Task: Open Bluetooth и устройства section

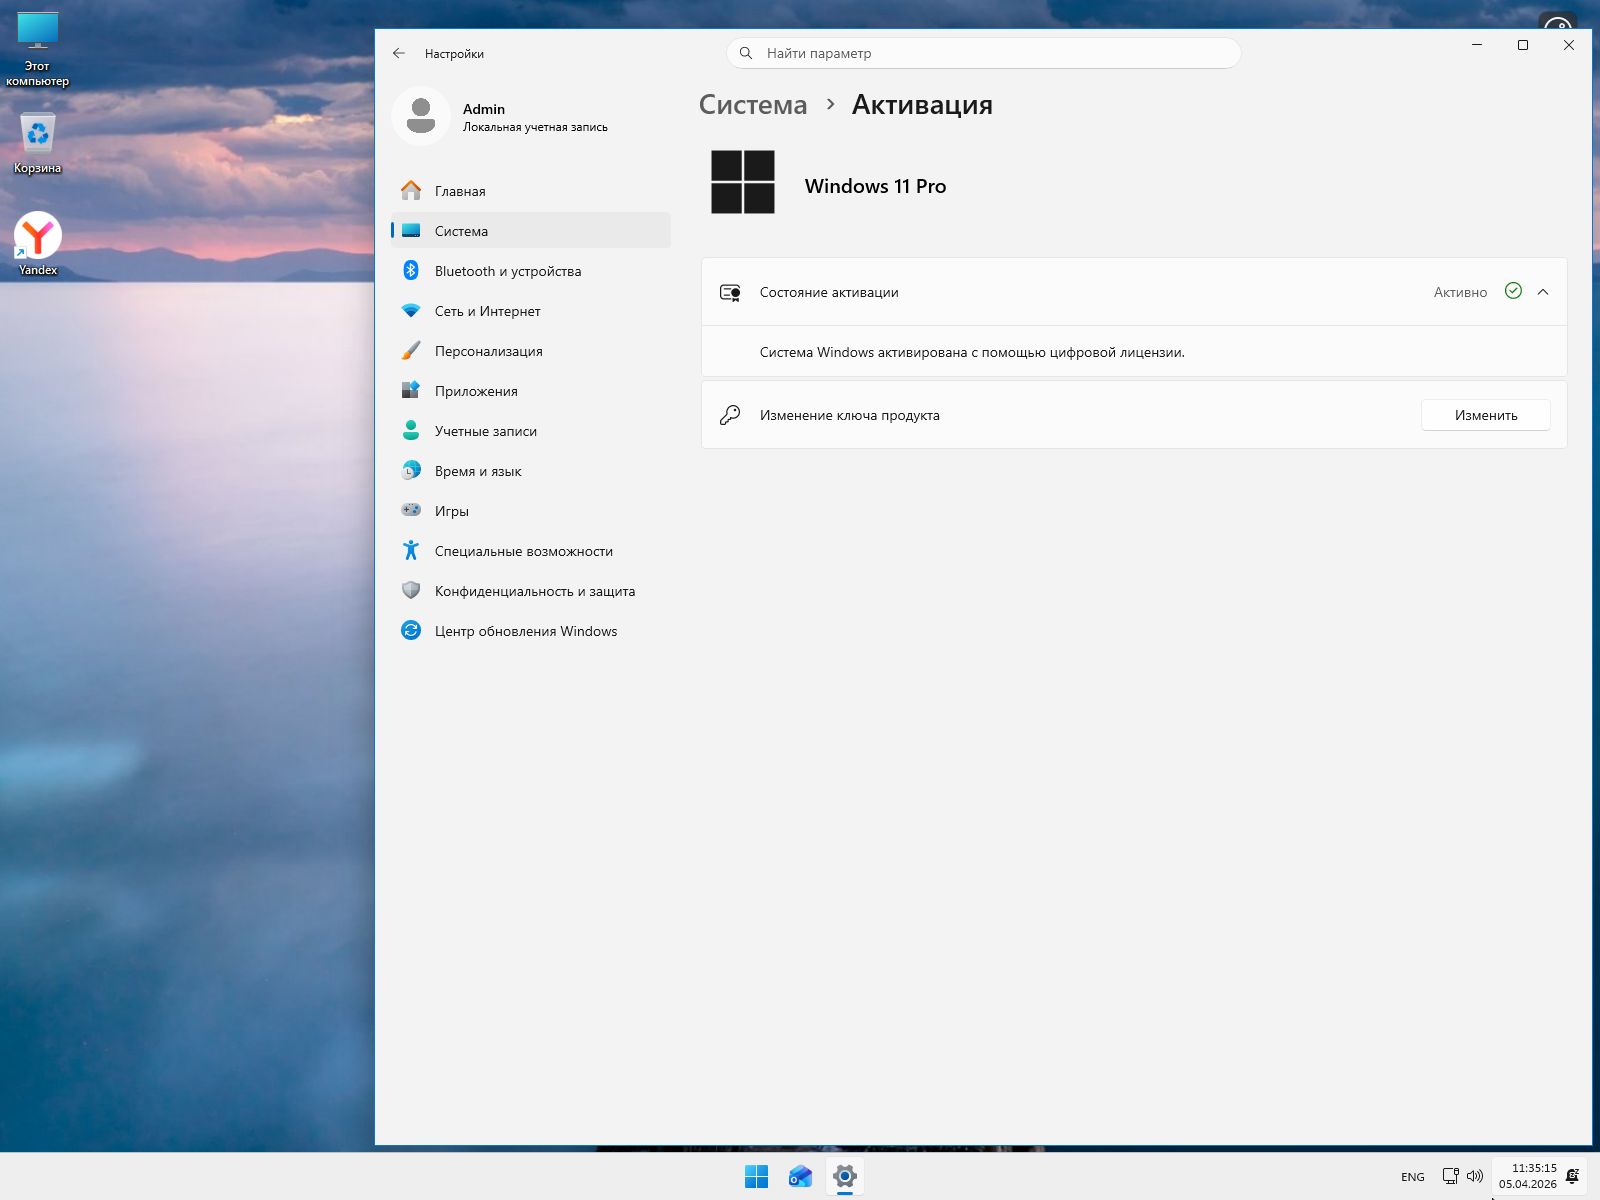Action: pyautogui.click(x=507, y=271)
